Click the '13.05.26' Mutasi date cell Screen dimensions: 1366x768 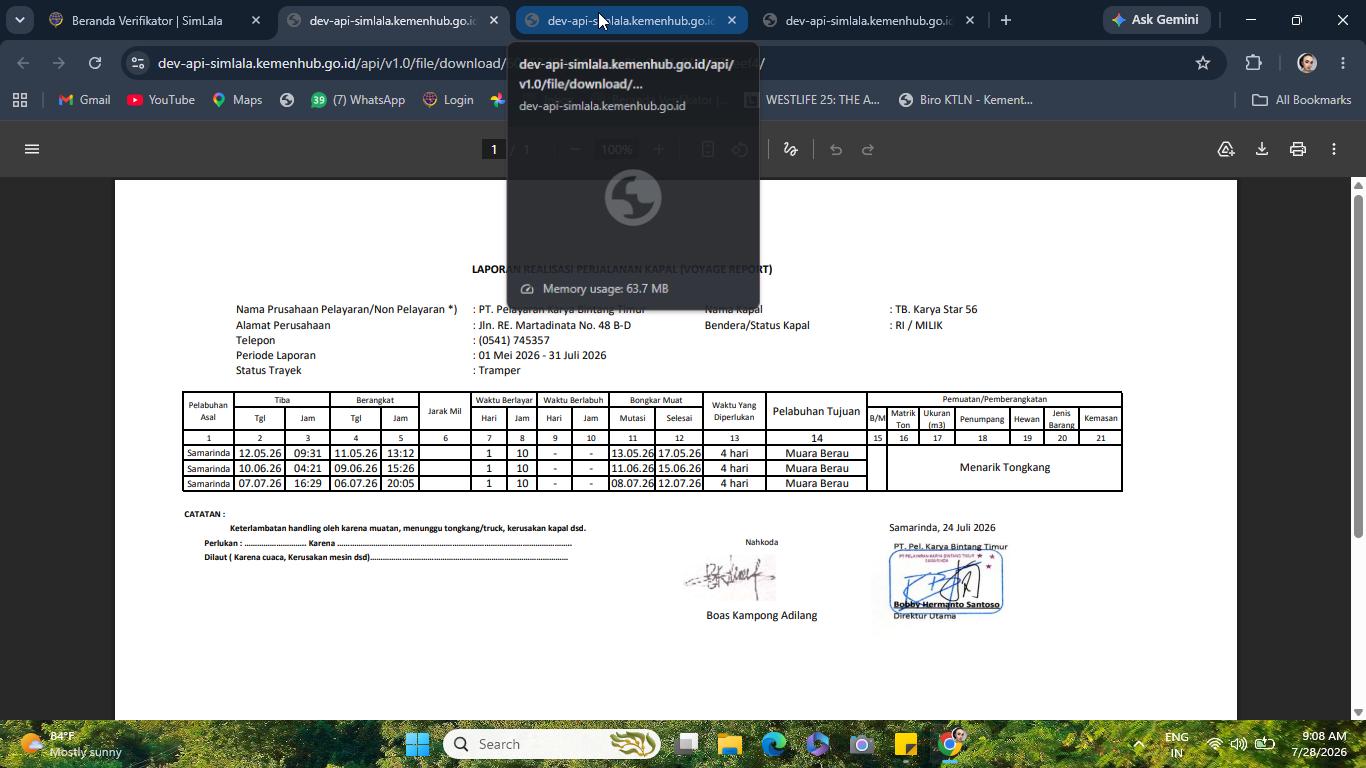[632, 453]
